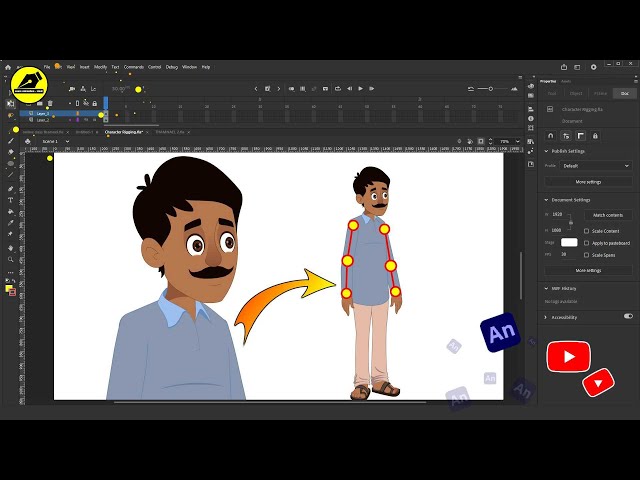
Task: Enable the Apply to pasteboard checkbox
Action: tap(587, 243)
